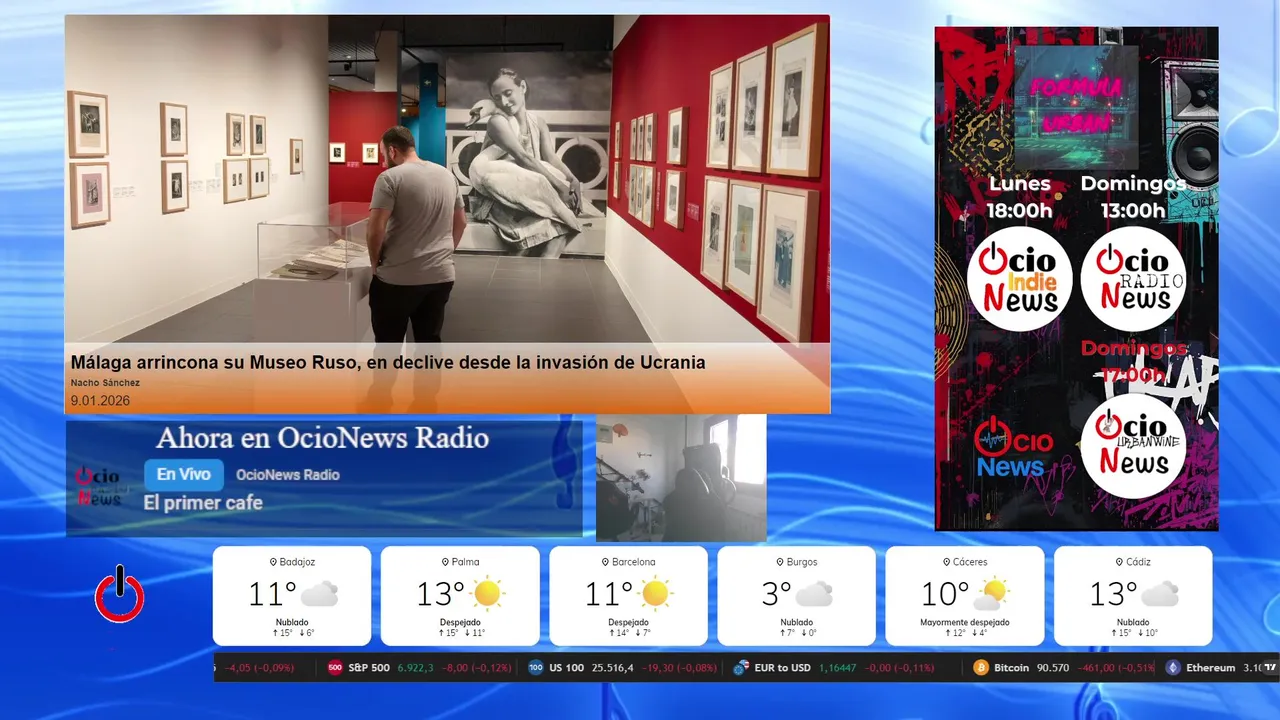Click the S&P 500 value 6.922,3

pos(416,667)
